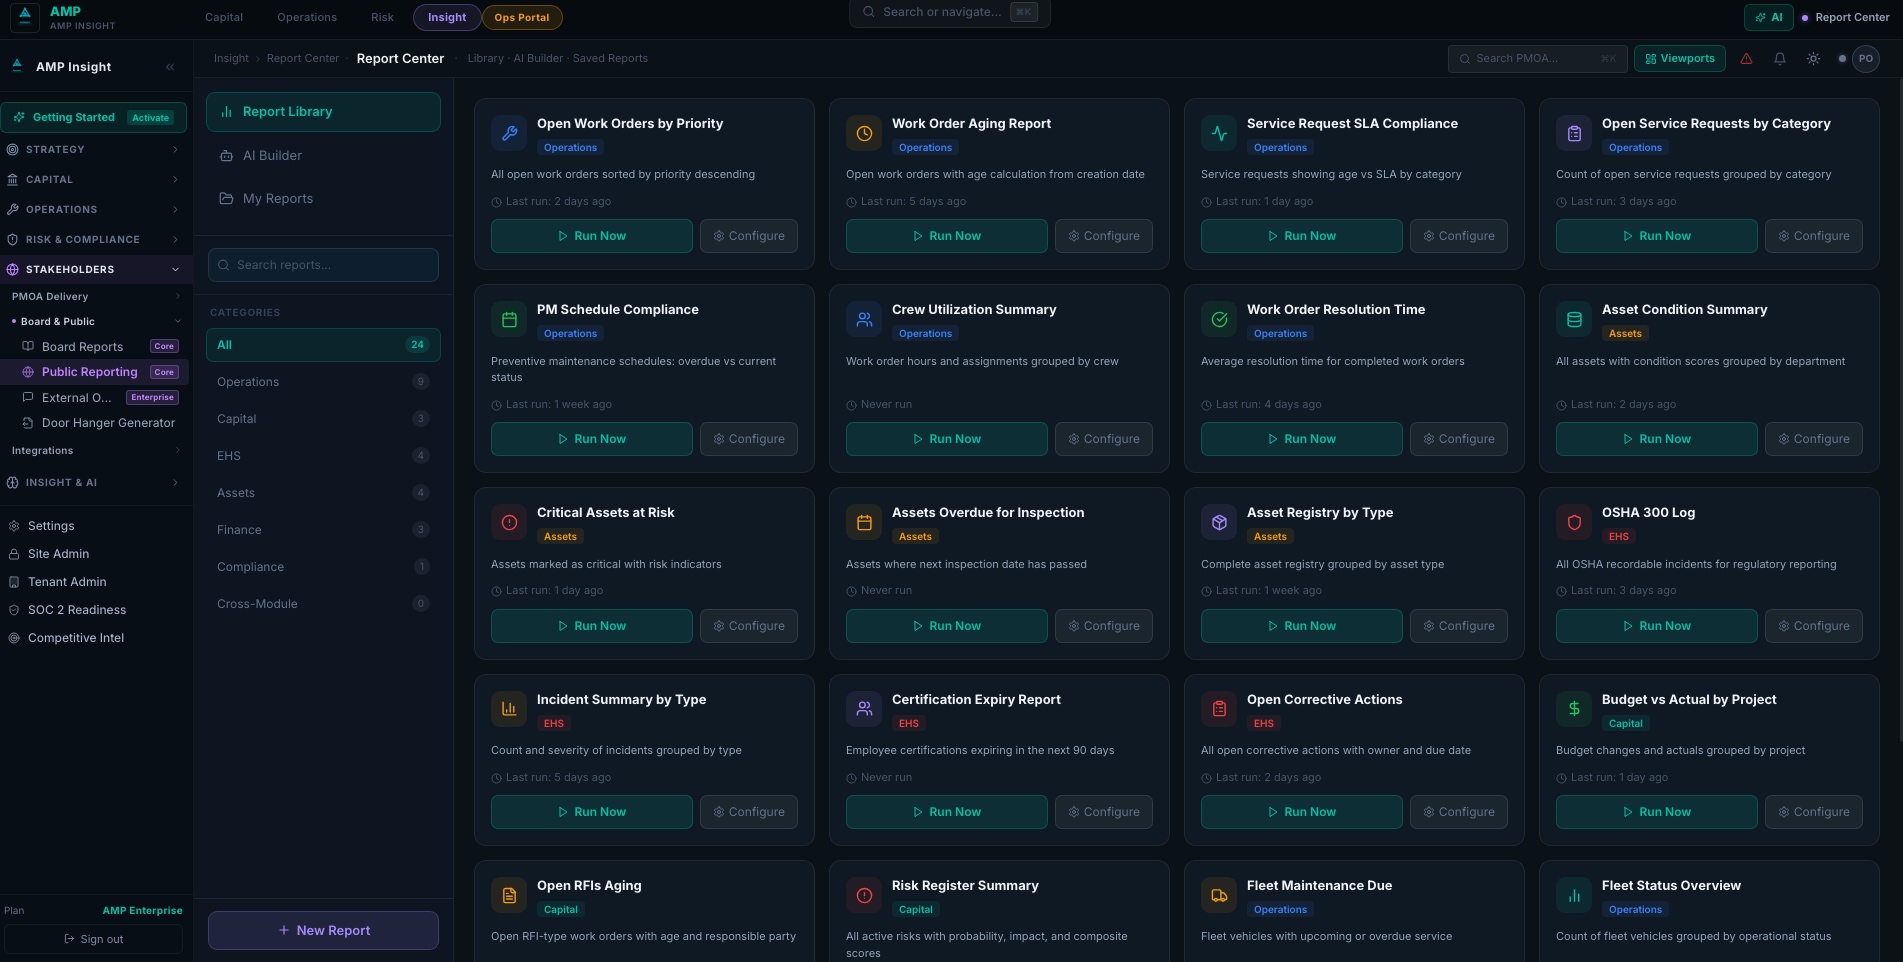The height and width of the screenshot is (962, 1903).
Task: Click the Activate badge on Getting Started
Action: [151, 118]
